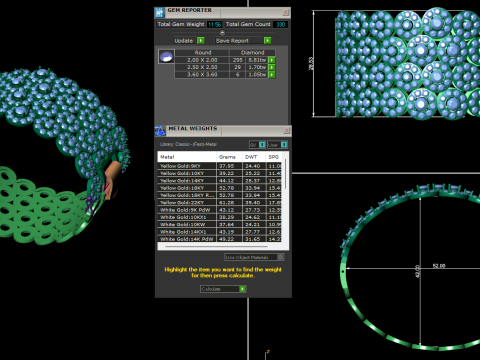Select Yellow Gold 14KY metal row
480x360 pixels.
(220, 181)
